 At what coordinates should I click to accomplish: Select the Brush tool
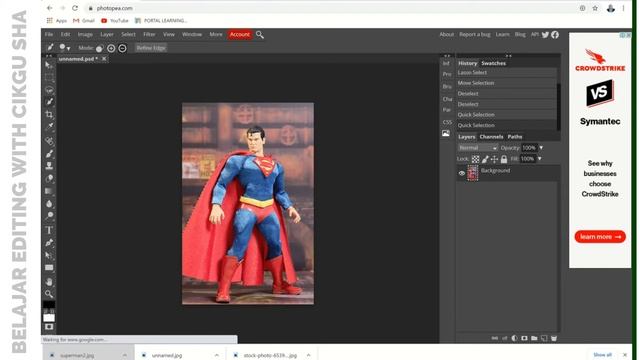pos(49,154)
